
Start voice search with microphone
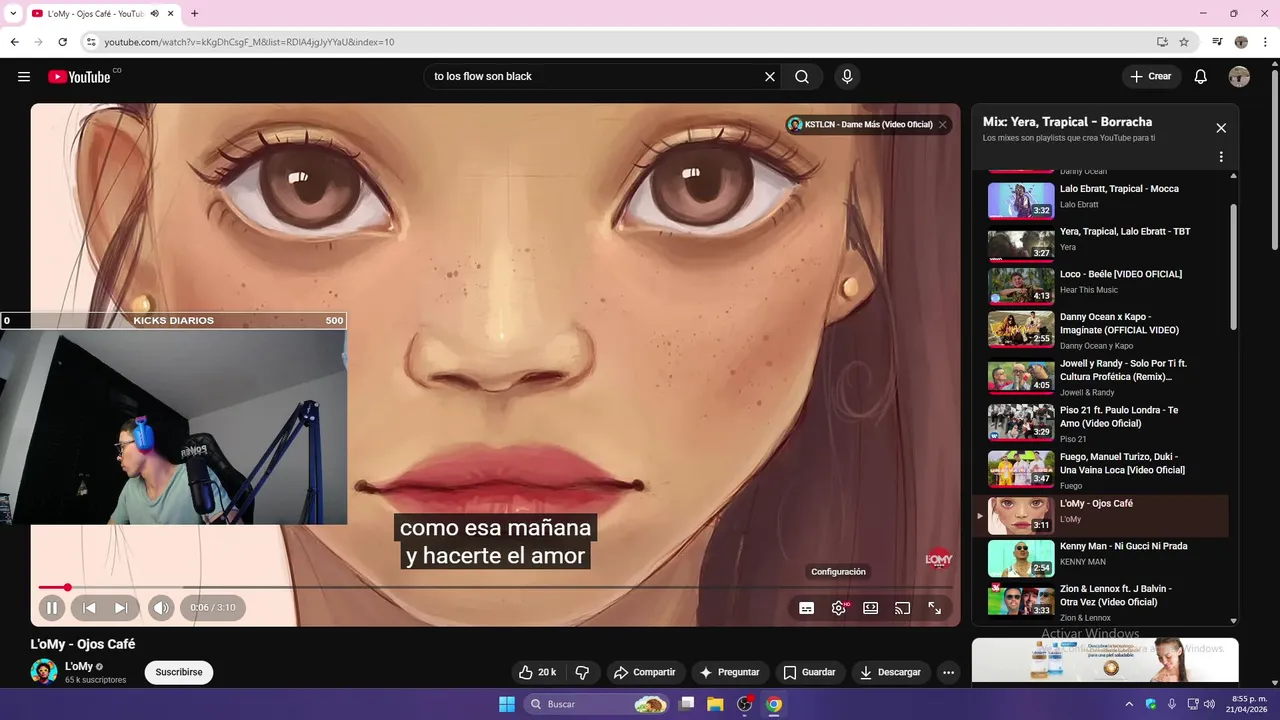pyautogui.click(x=847, y=77)
